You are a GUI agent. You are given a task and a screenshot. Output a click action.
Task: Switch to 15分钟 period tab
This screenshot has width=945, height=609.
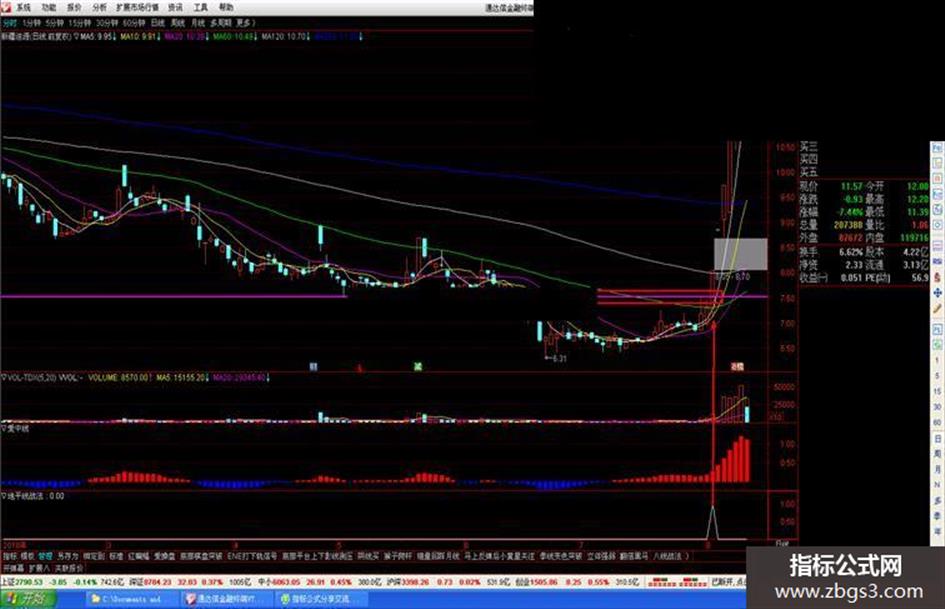(80, 23)
